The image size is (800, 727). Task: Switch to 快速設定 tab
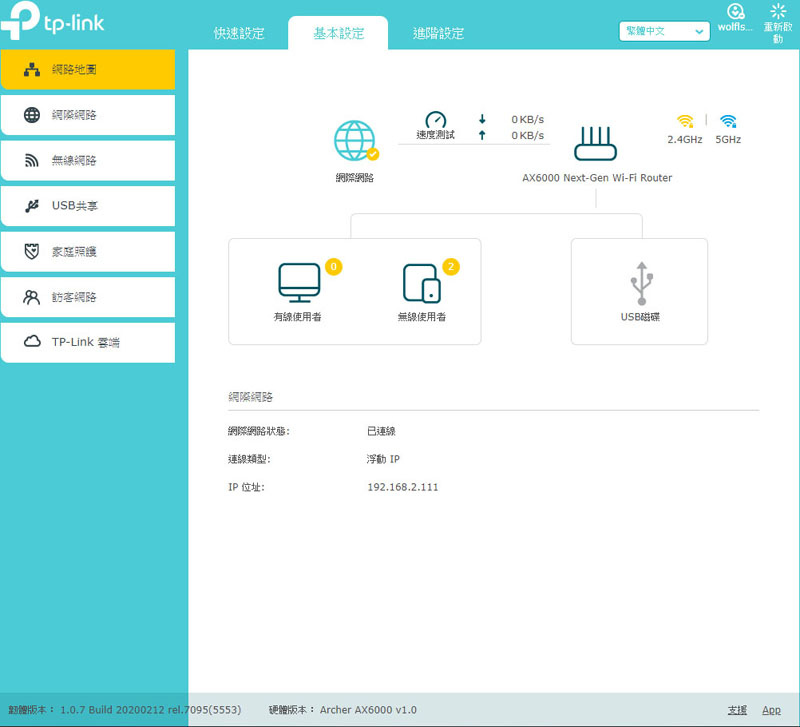pyautogui.click(x=239, y=33)
